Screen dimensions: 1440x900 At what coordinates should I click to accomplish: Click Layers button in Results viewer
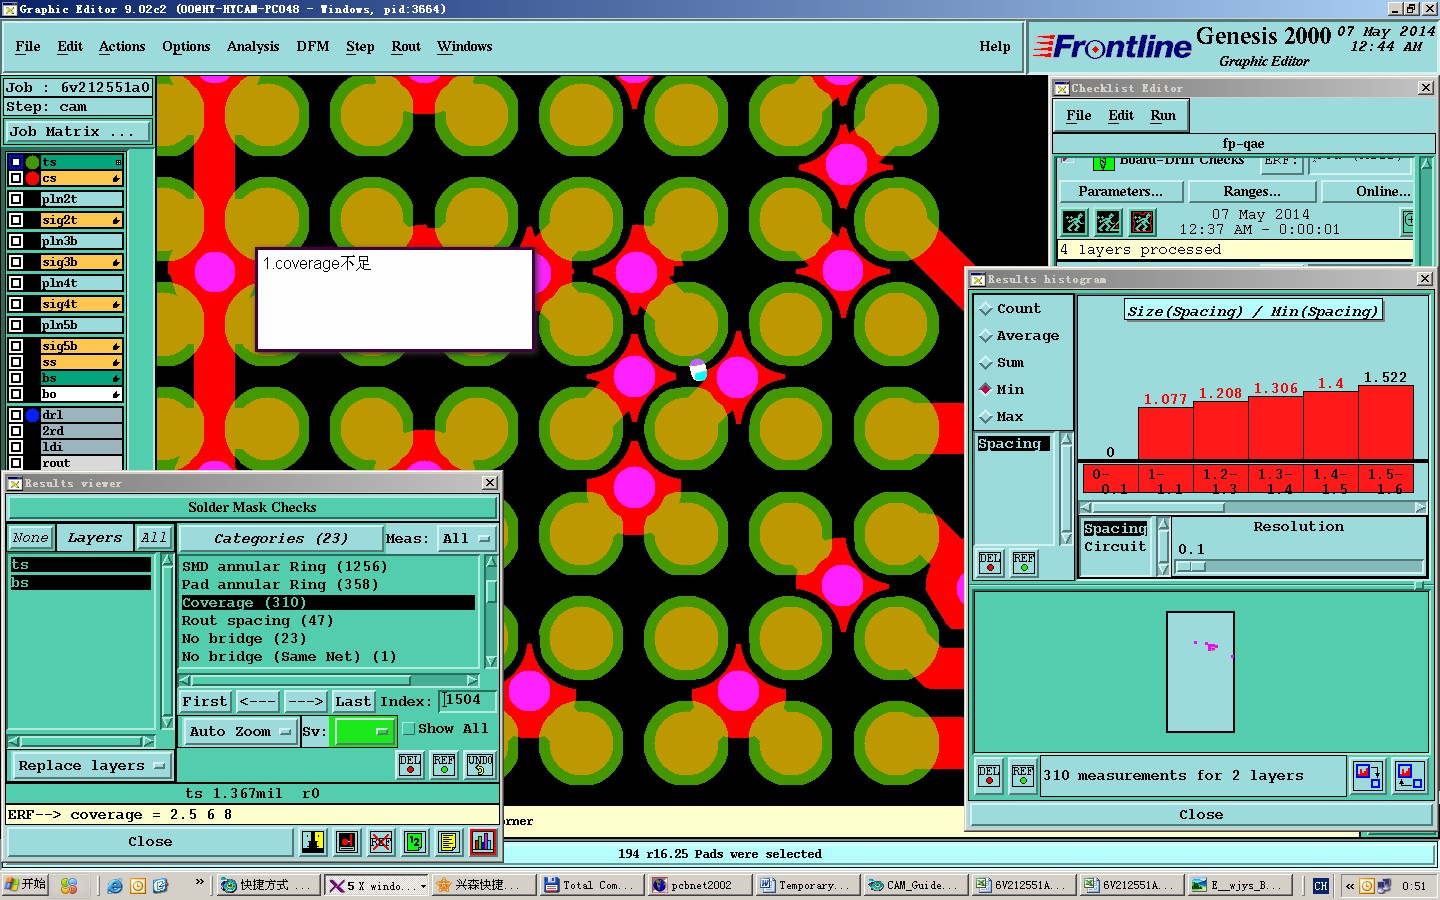(x=95, y=538)
